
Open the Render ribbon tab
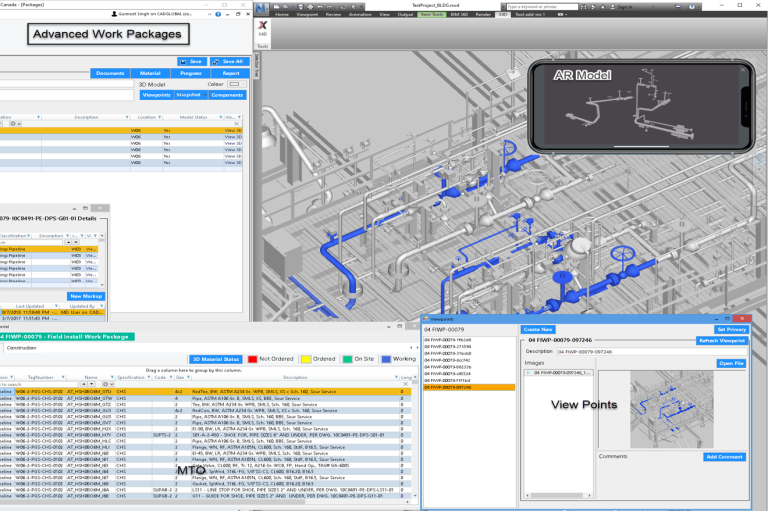[483, 15]
